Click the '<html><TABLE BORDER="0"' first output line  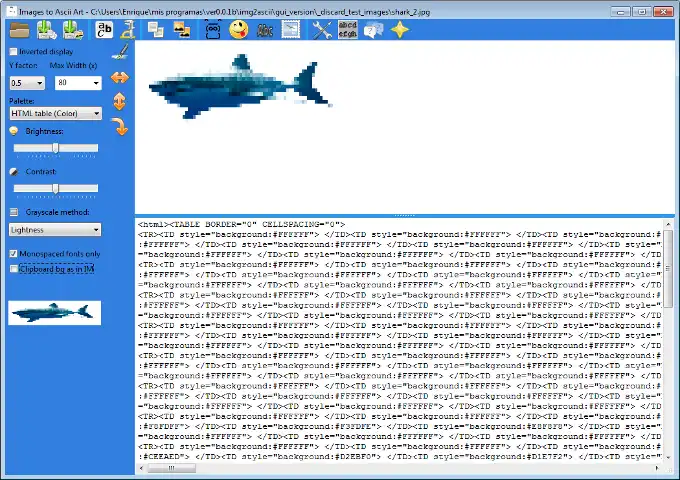point(242,224)
